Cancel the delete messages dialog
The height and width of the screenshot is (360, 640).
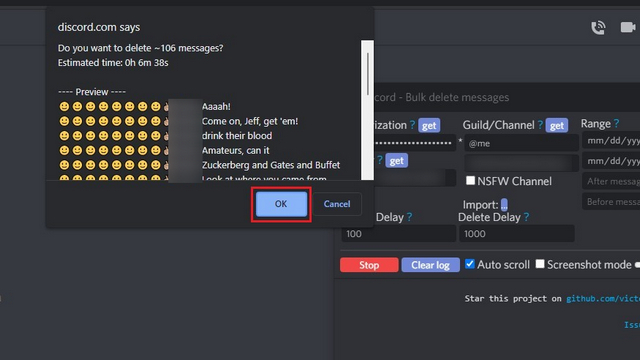[x=337, y=204]
